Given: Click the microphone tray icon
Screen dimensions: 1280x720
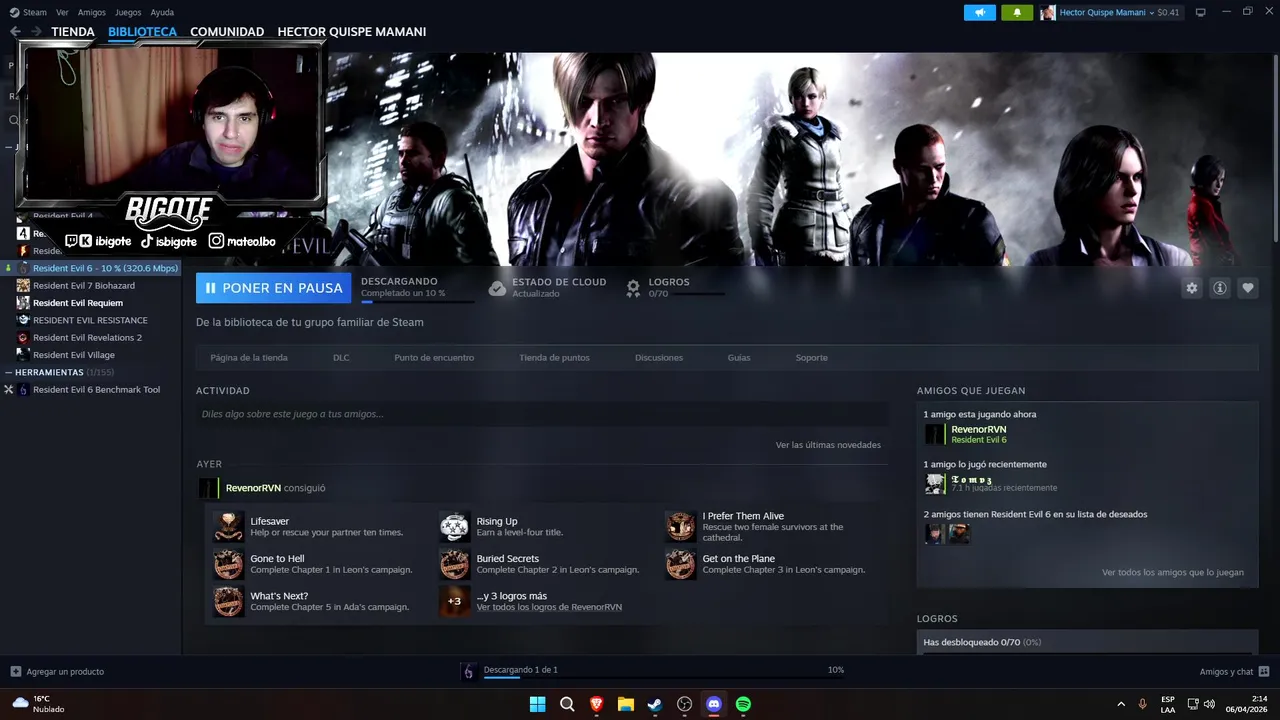Looking at the screenshot, I should coord(1142,704).
